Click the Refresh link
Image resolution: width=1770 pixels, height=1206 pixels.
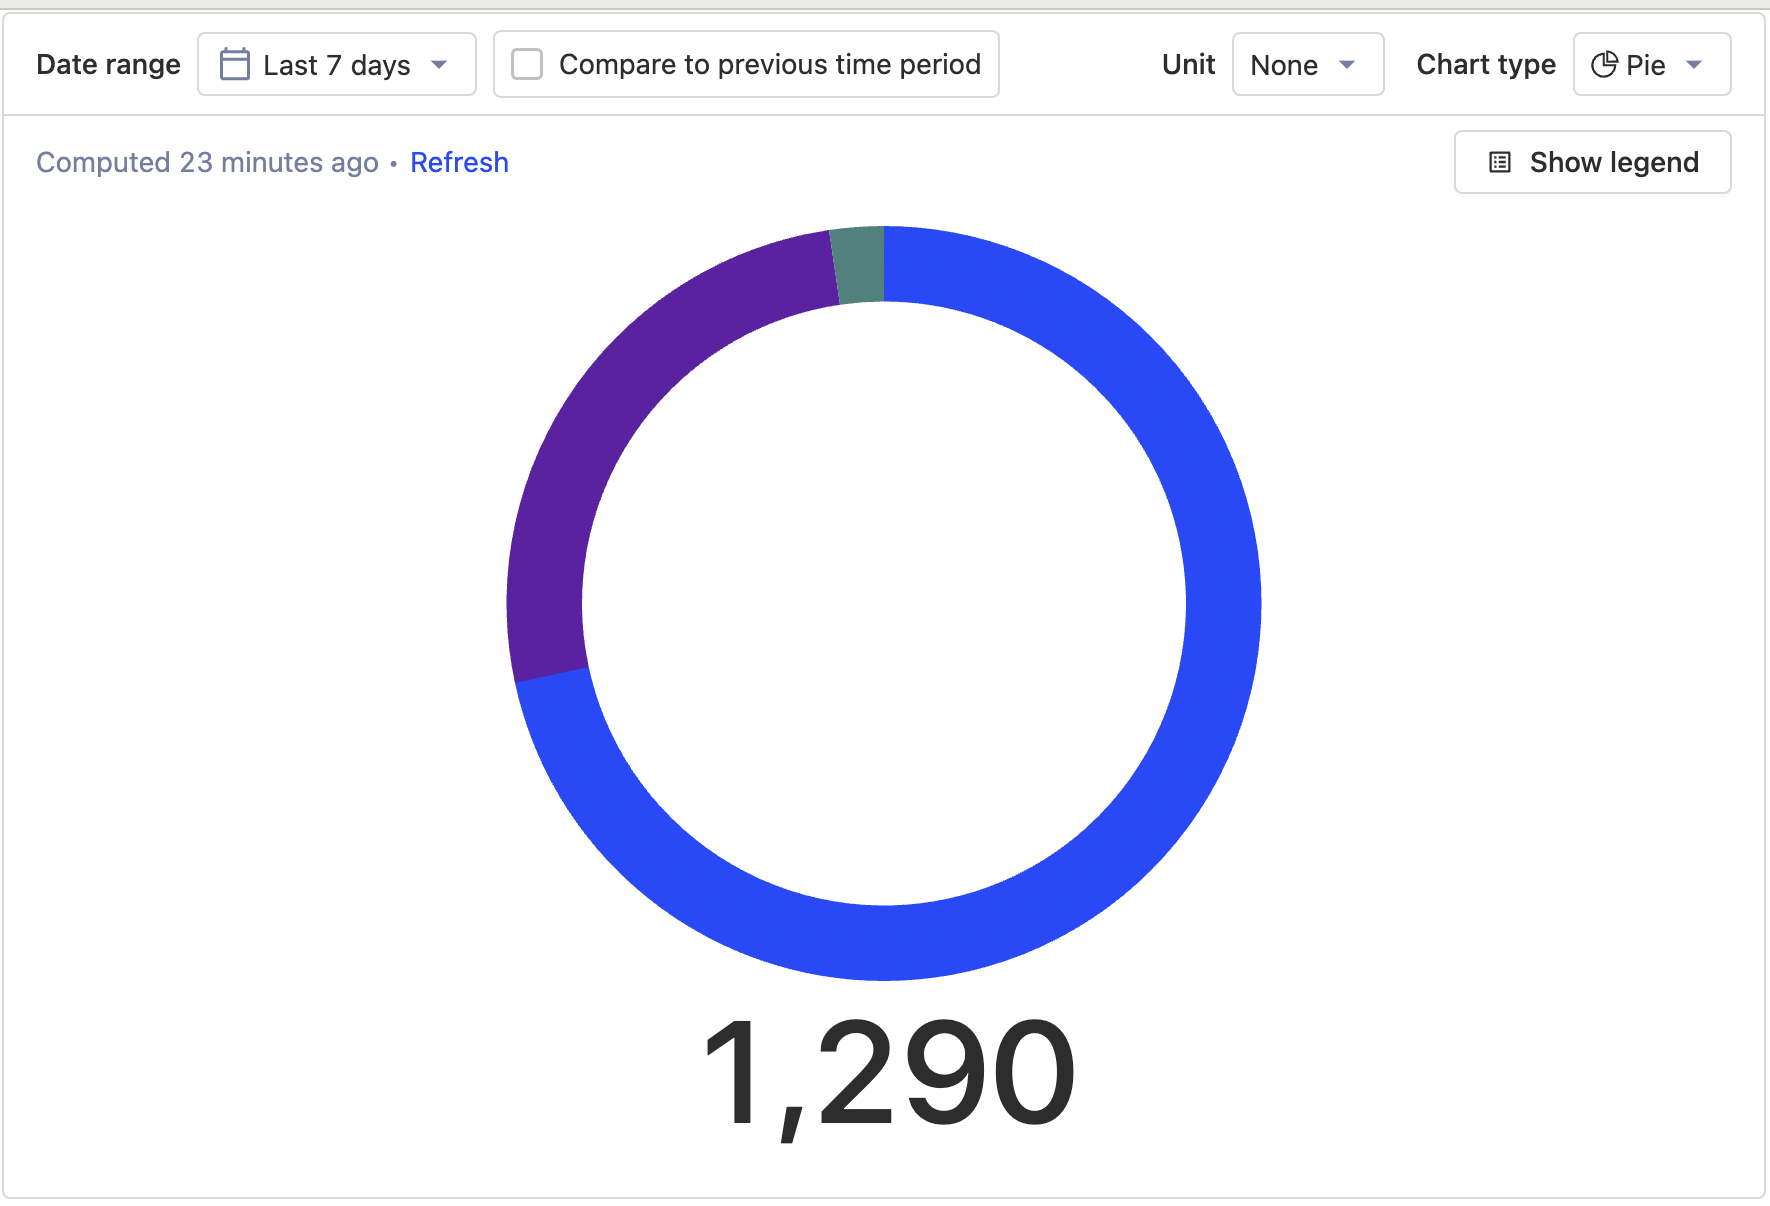pos(459,162)
